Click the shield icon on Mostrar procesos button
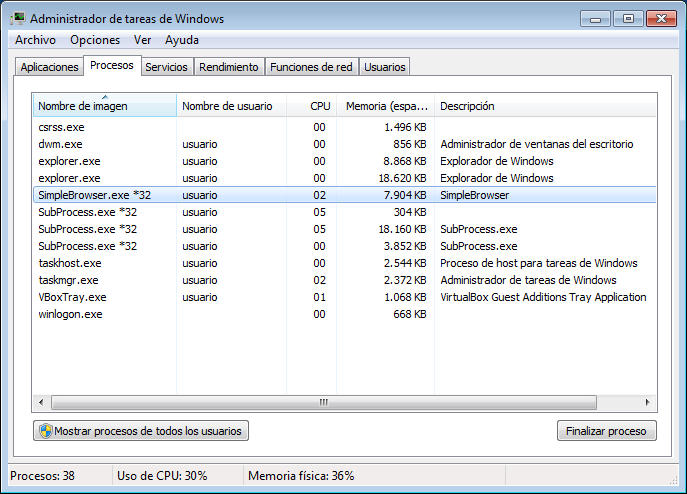This screenshot has height=494, width=687. tap(46, 431)
